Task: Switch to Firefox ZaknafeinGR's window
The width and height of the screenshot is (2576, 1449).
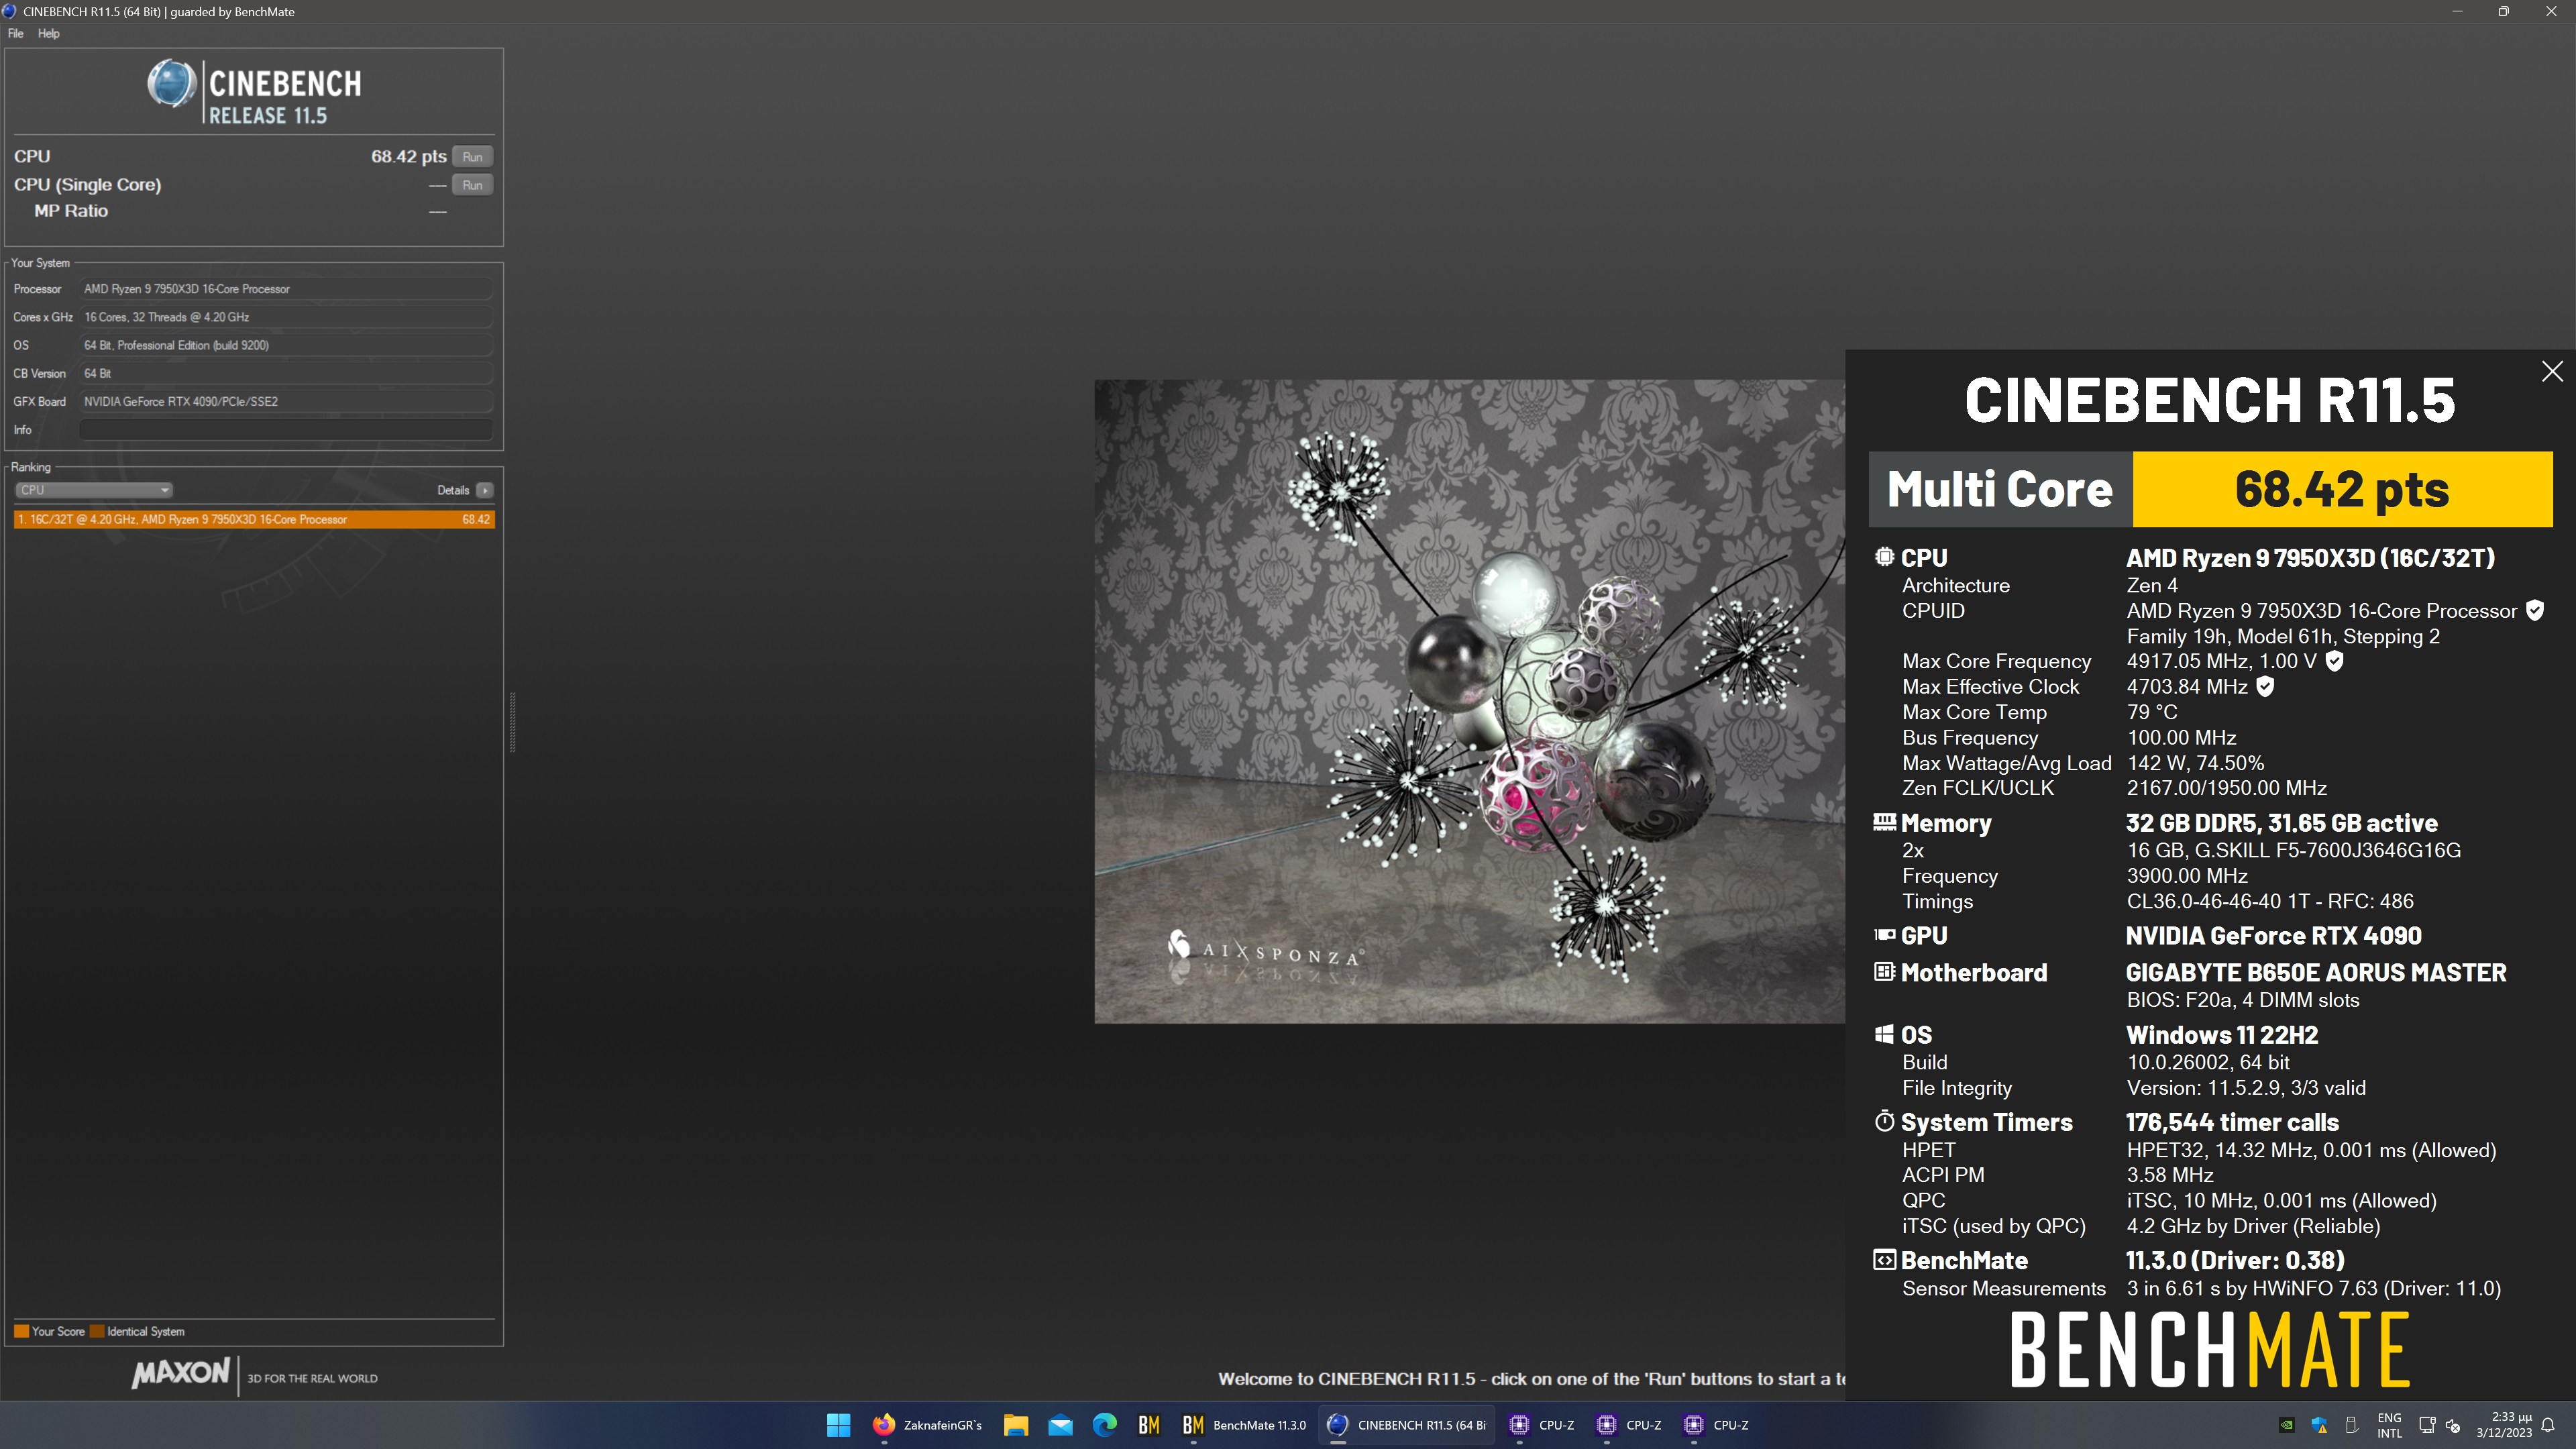Action: [927, 1425]
